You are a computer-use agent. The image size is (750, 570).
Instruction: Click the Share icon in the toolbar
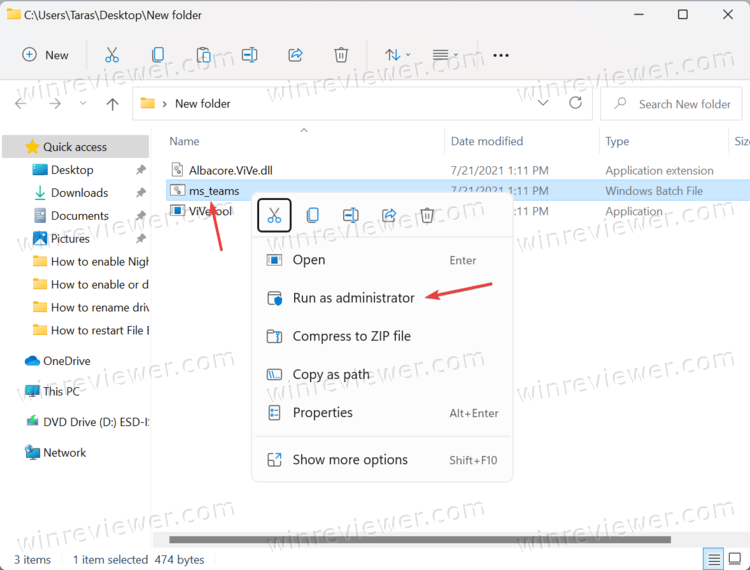(x=295, y=55)
